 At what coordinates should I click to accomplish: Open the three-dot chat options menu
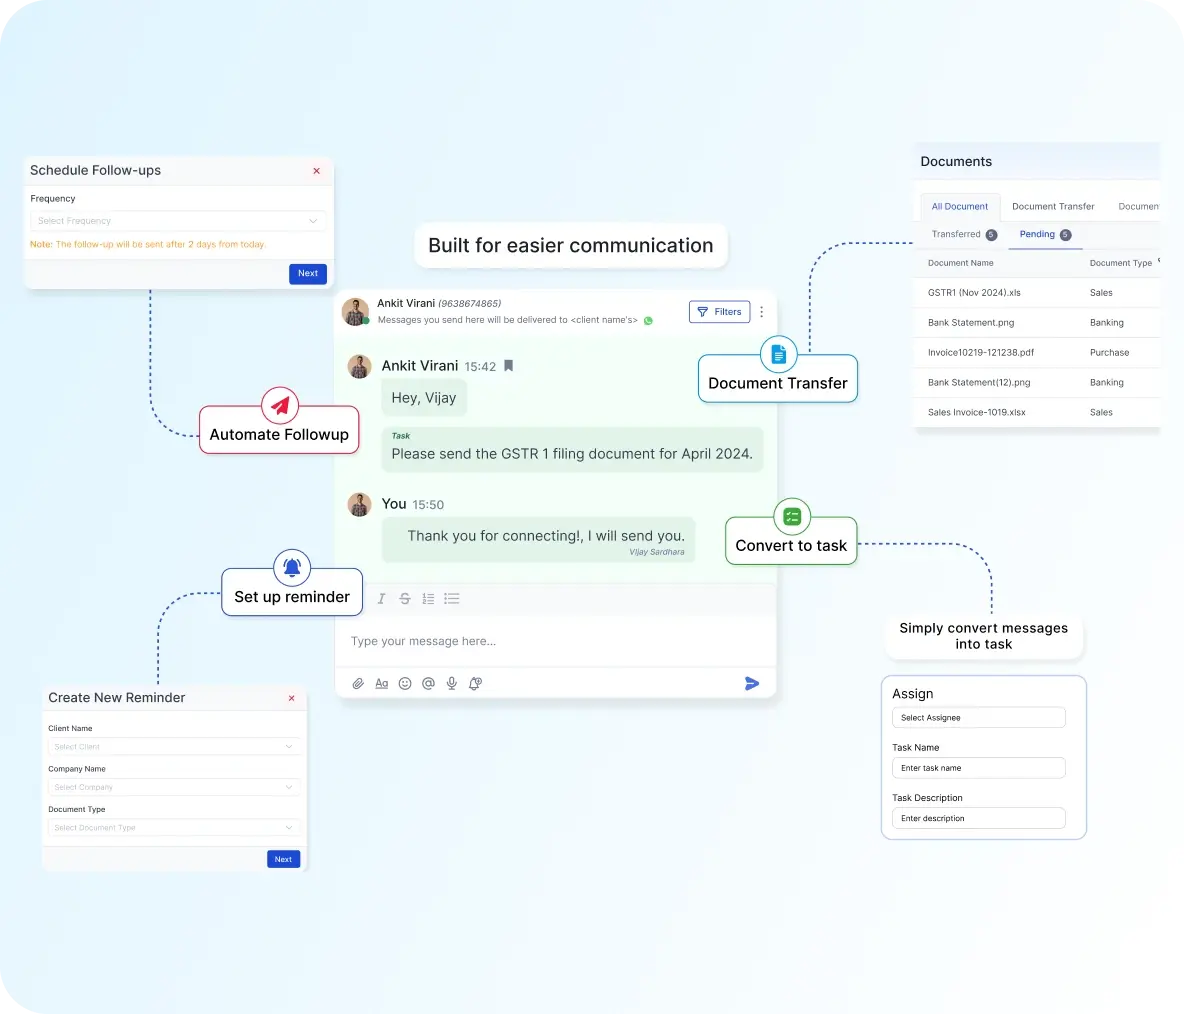(x=762, y=312)
